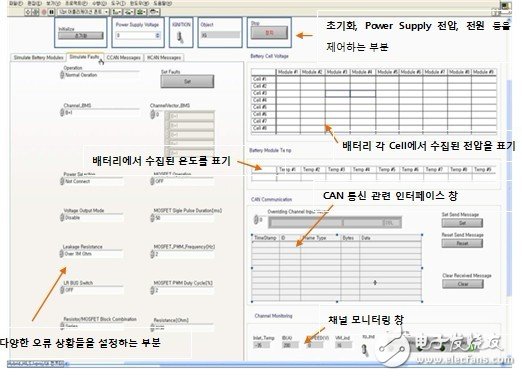Open the Leakage Resistance ring selector
This screenshot has height=376, width=522.
coord(92,254)
